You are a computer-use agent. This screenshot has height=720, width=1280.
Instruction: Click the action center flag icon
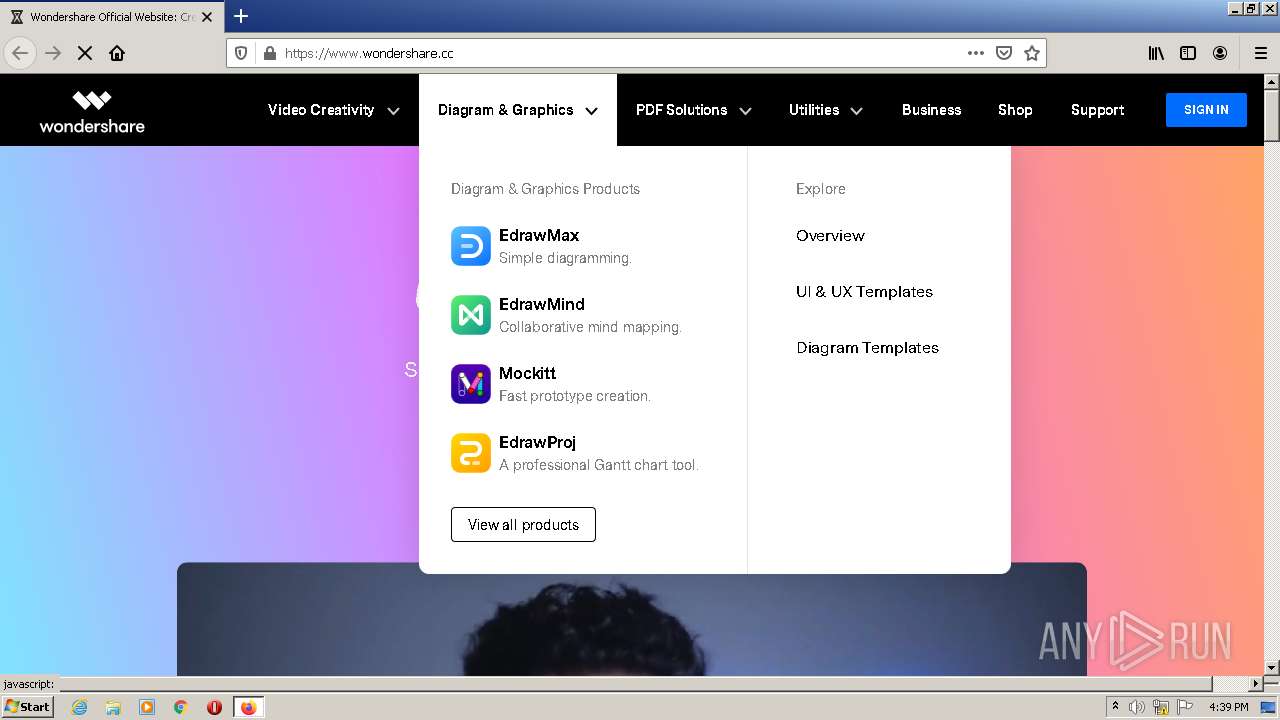[x=1183, y=707]
